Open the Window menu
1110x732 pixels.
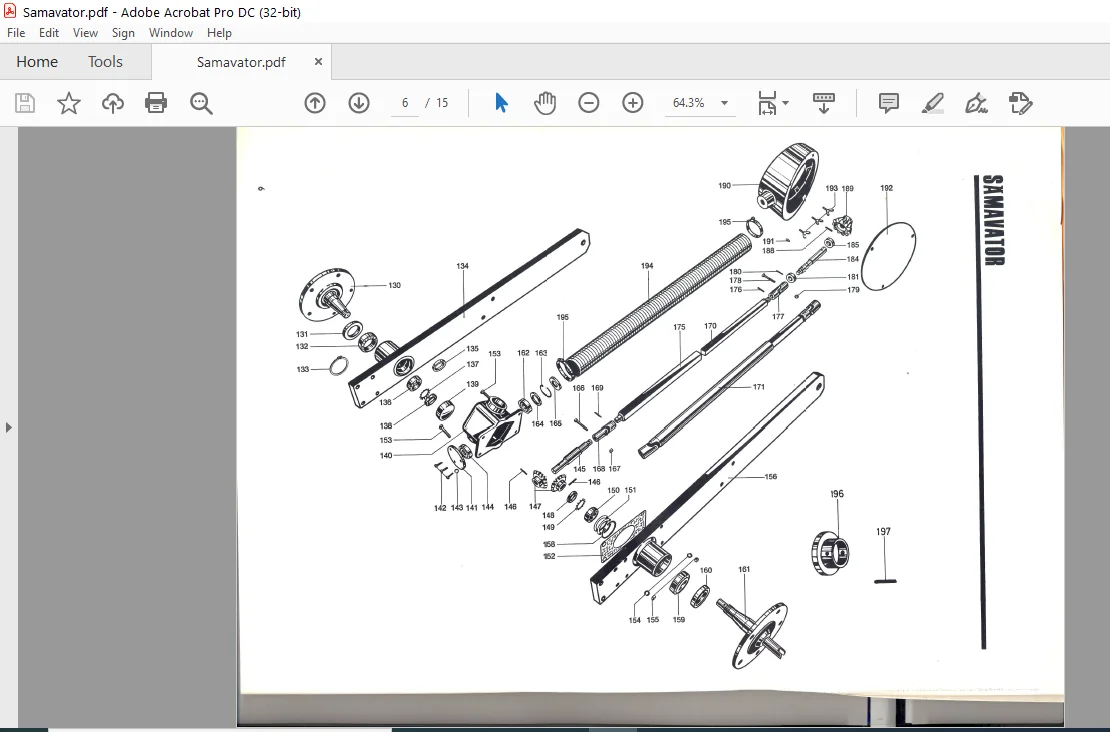171,33
